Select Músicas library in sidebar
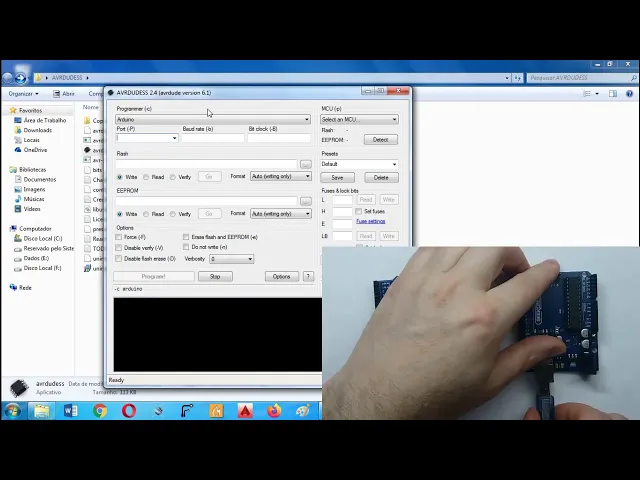Viewport: 640px width, 480px height. point(29,199)
